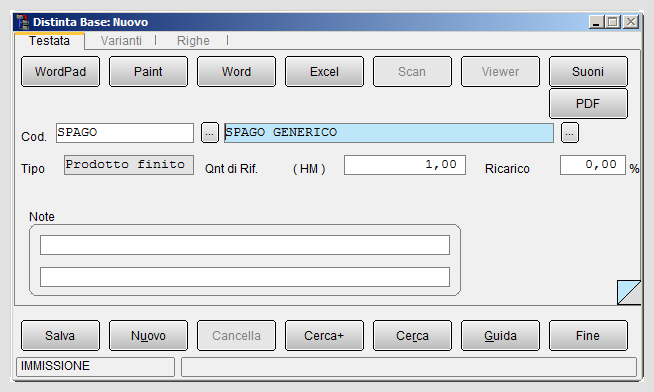Close the Distinta Base window
Viewport: 654px width, 392px height.
(631, 22)
